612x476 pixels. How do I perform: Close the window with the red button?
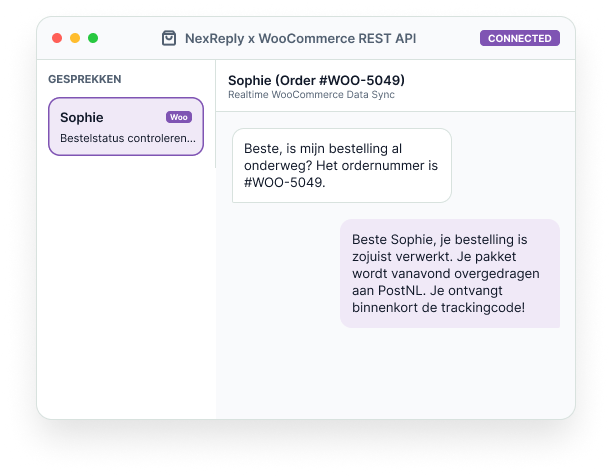click(57, 38)
